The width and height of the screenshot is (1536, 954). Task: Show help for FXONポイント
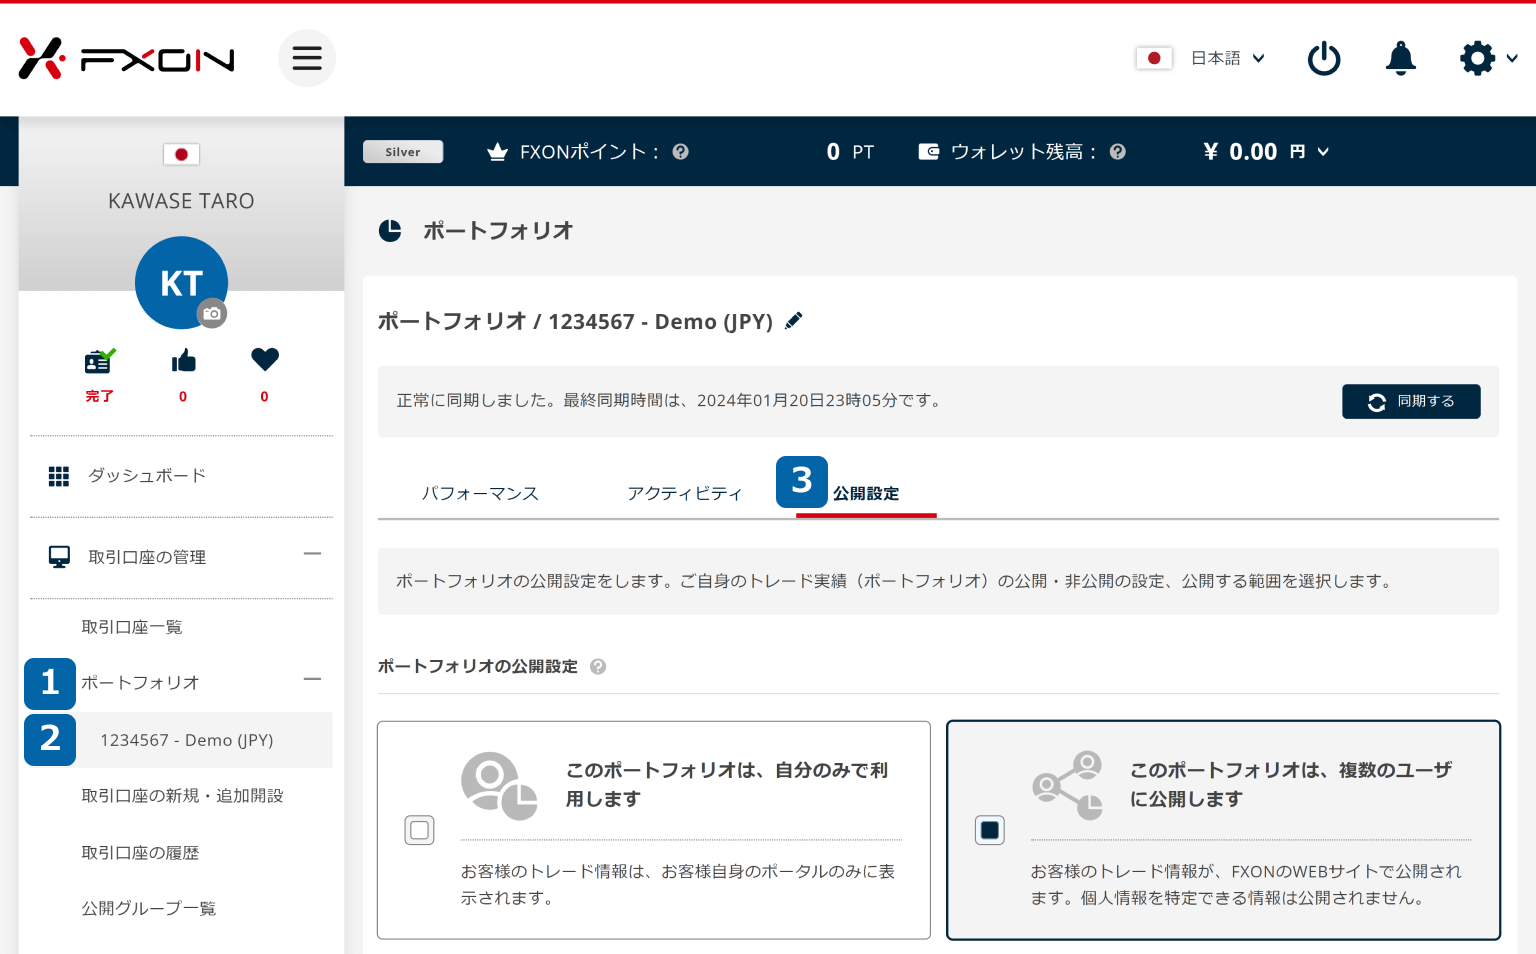click(x=681, y=152)
